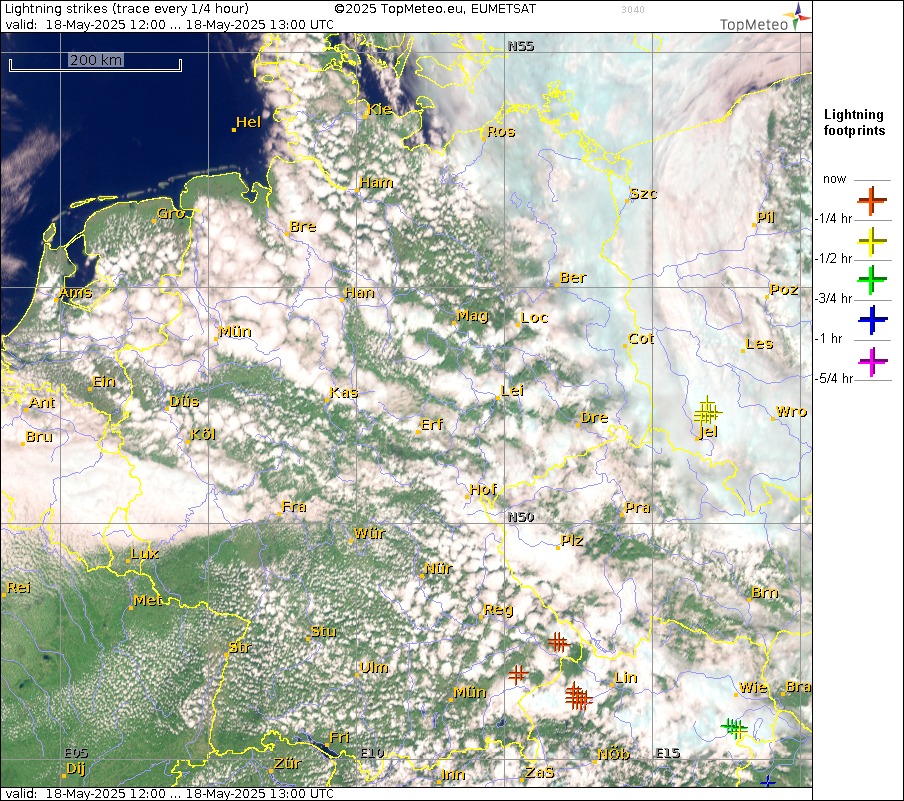Click the 'Bre' city label
This screenshot has height=801, width=904.
[x=303, y=227]
